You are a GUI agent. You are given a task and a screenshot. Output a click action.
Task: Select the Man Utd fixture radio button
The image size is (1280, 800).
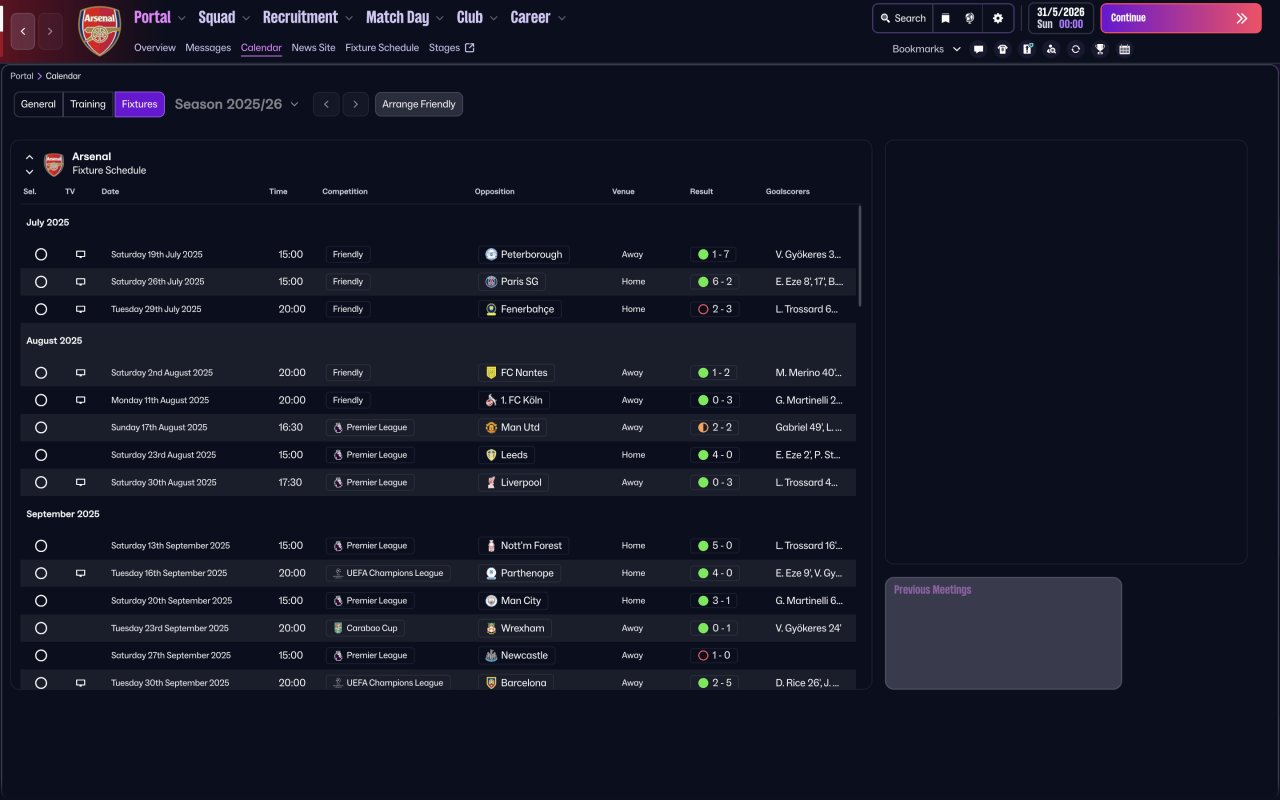[x=41, y=427]
